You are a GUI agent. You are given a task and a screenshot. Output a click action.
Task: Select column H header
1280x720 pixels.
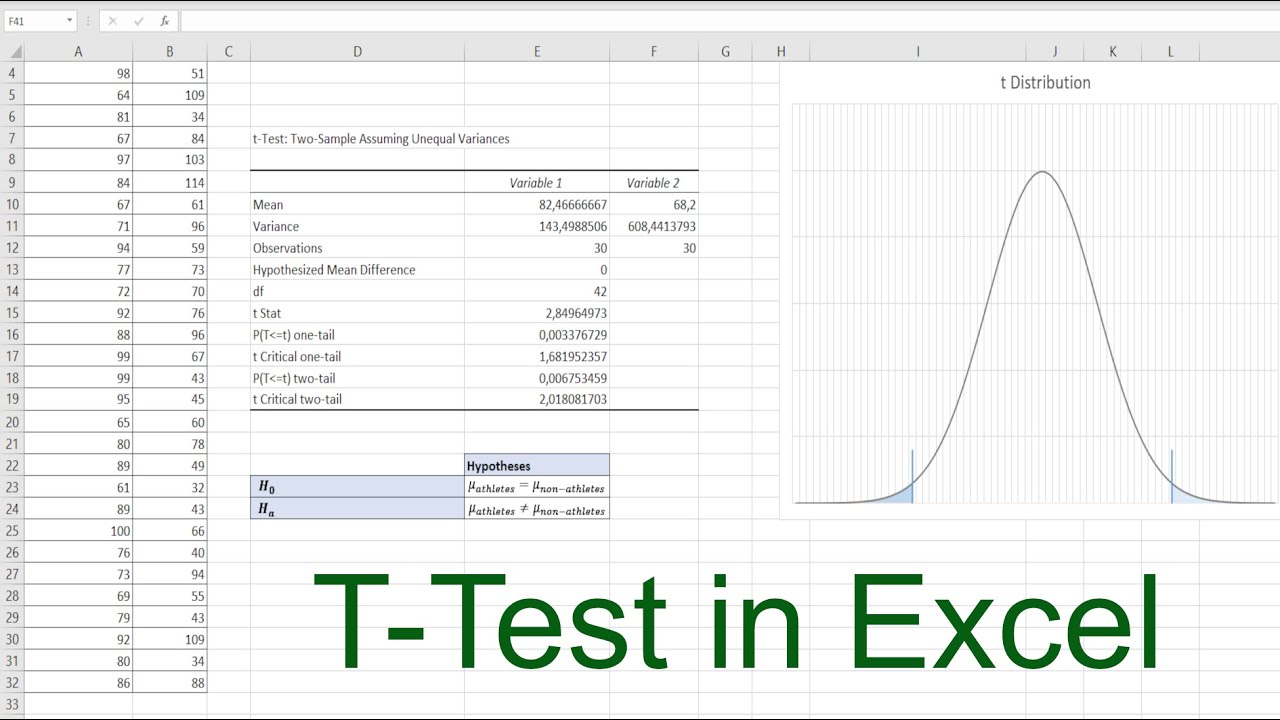coord(781,52)
